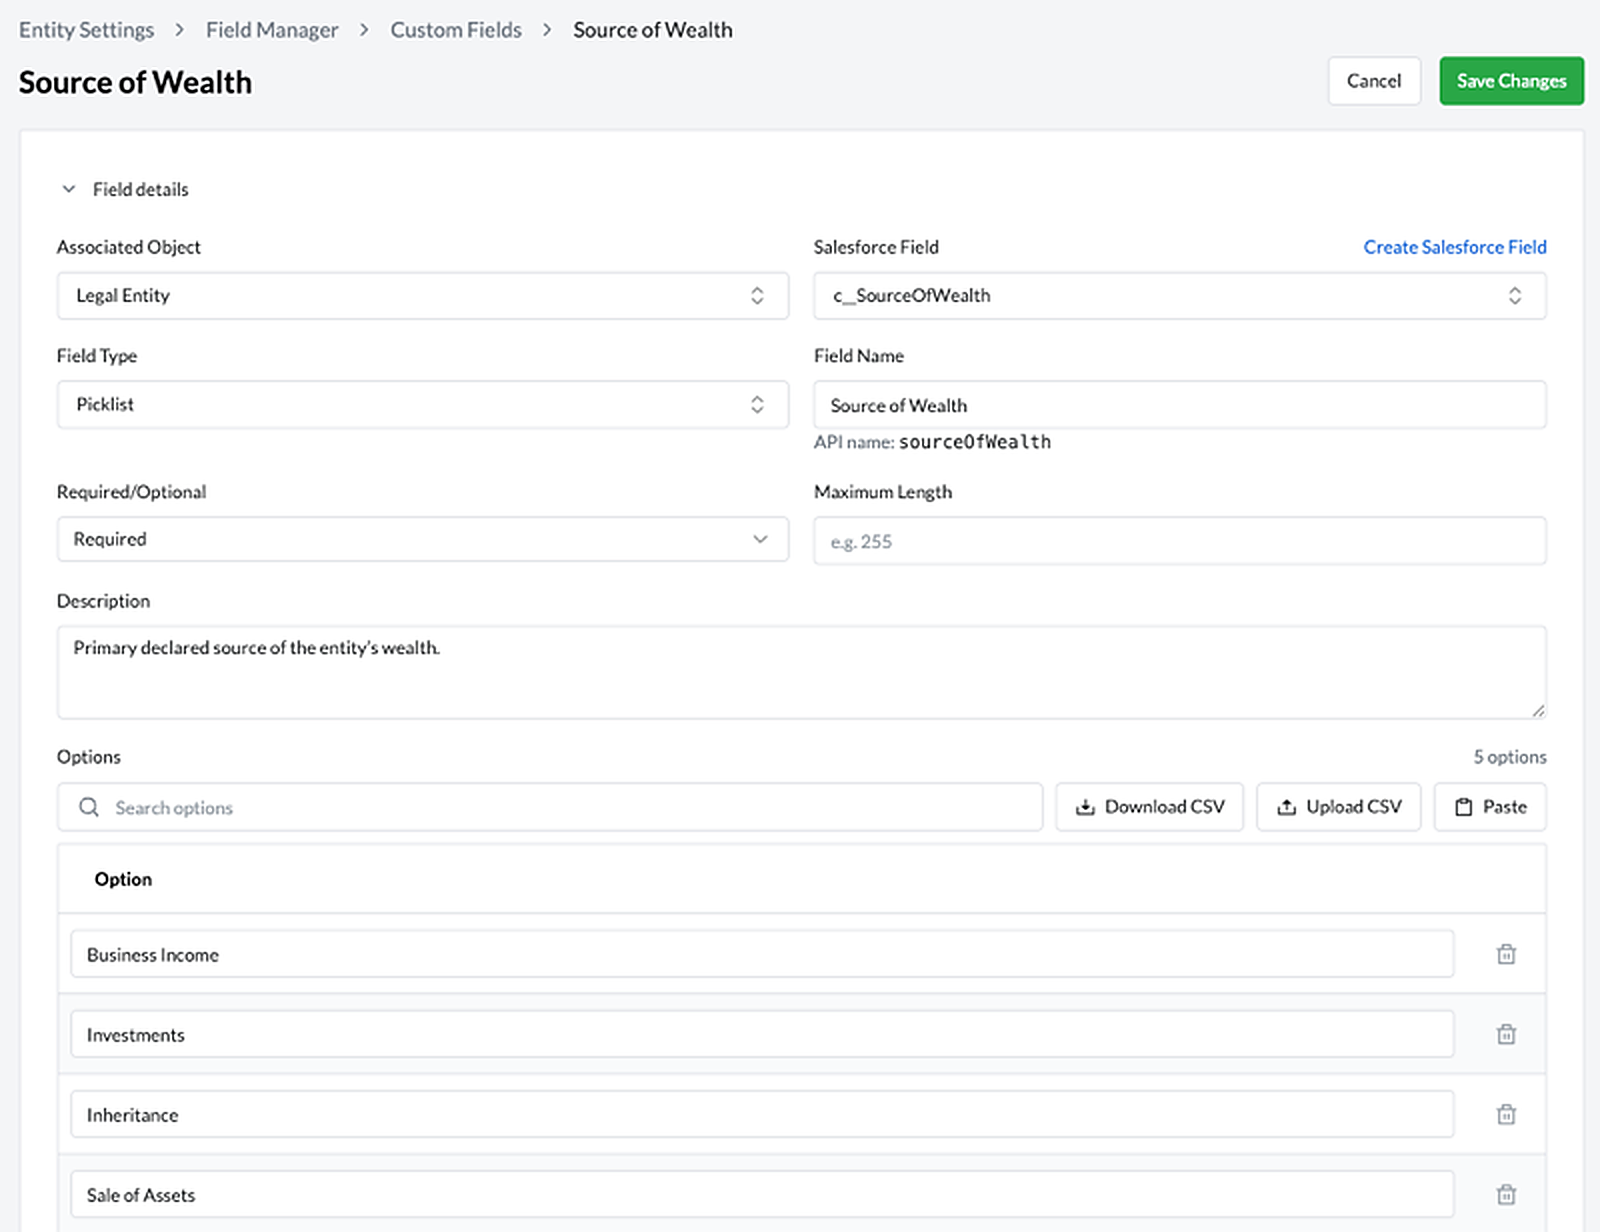The width and height of the screenshot is (1600, 1232).
Task: Click Download CSV button
Action: [1149, 807]
